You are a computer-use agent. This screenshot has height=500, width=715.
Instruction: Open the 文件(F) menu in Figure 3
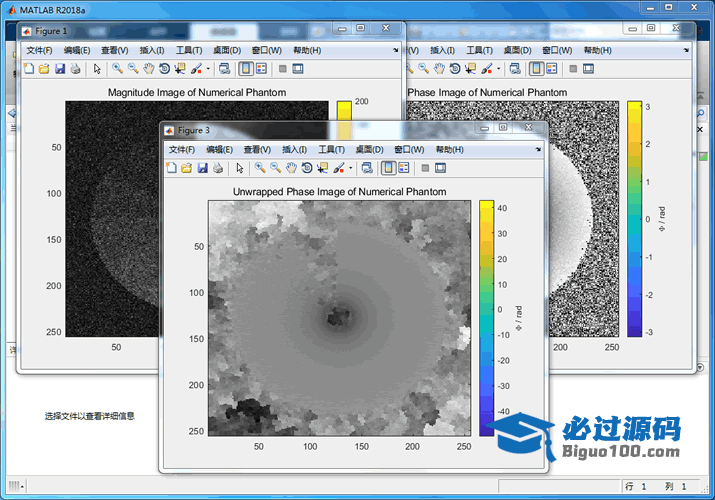[x=180, y=149]
